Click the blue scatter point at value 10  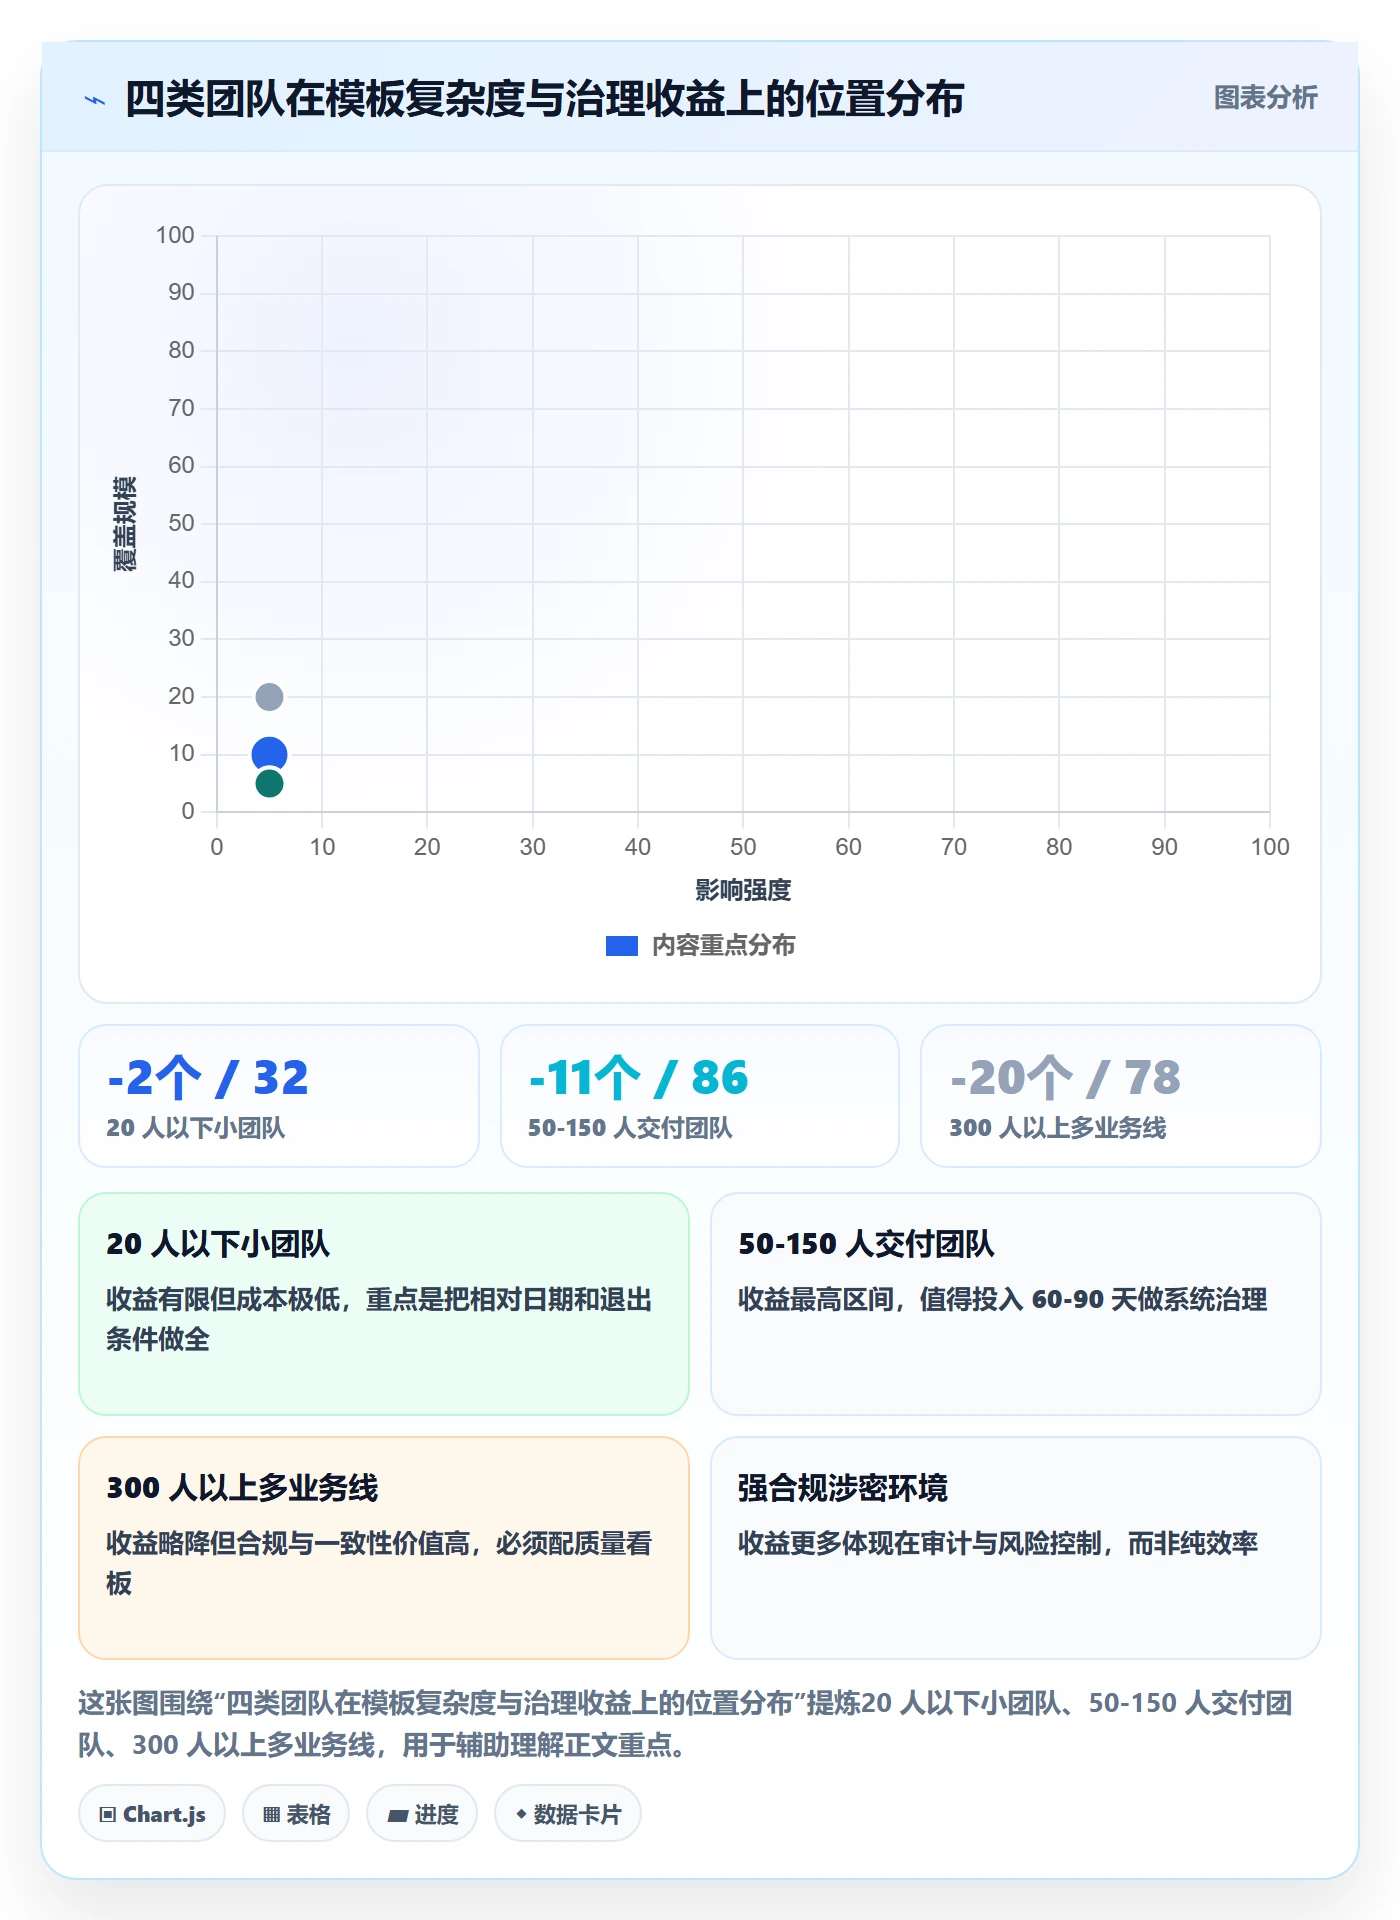point(269,754)
